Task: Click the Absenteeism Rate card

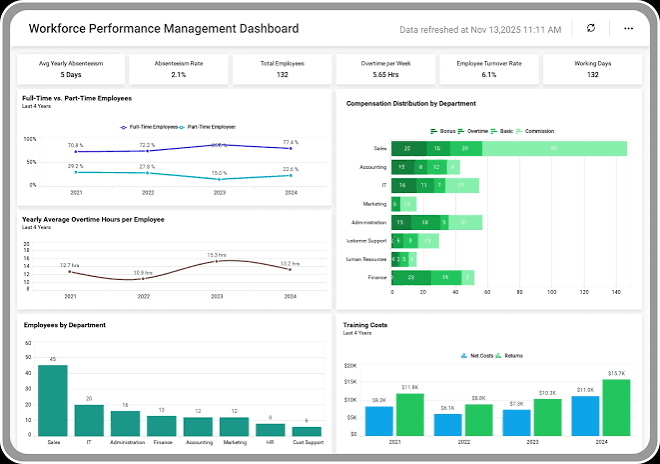Action: click(x=178, y=69)
